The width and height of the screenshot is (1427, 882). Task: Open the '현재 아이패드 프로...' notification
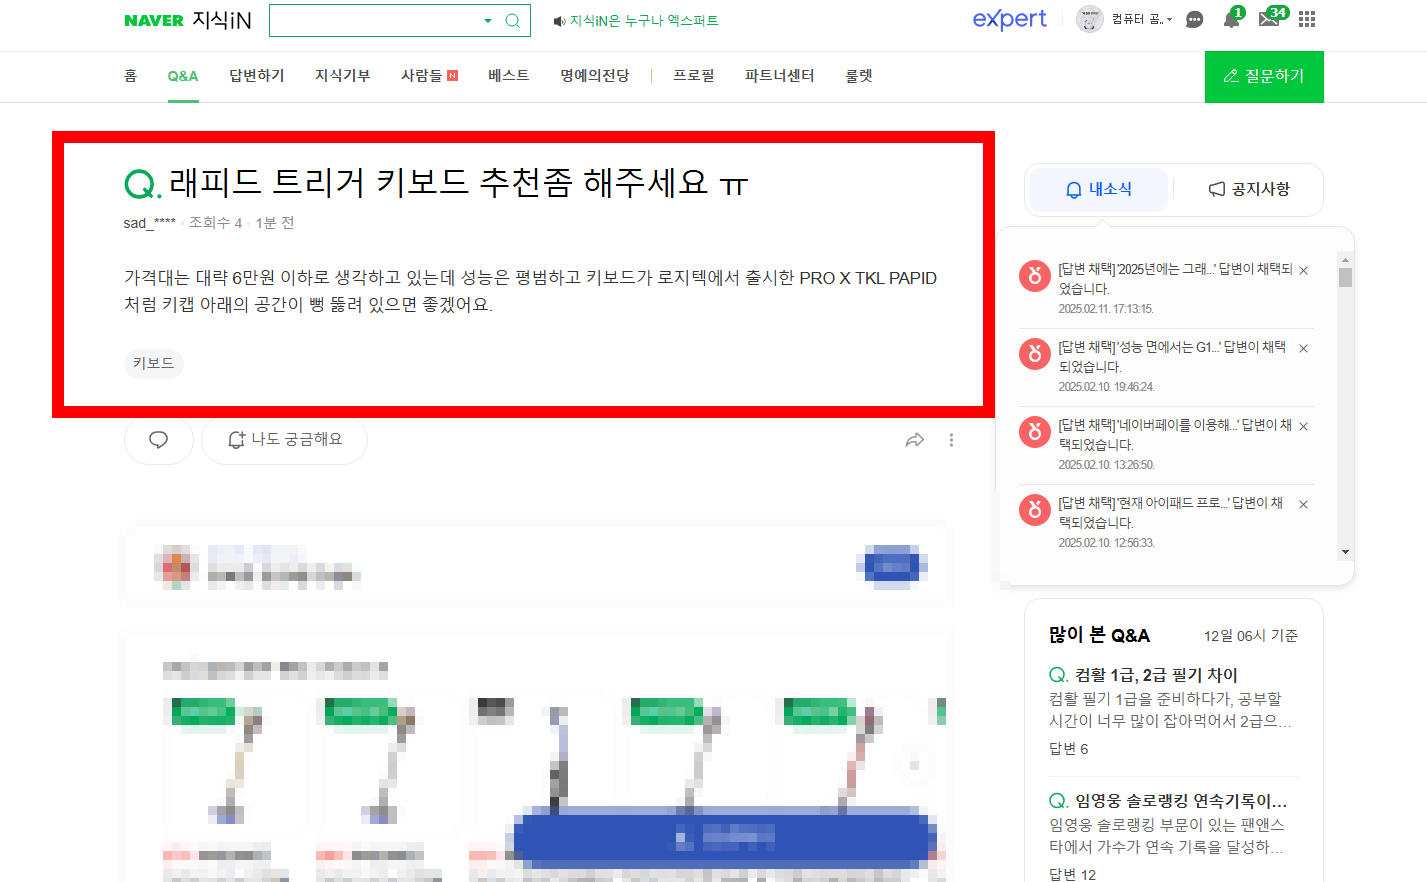click(x=1172, y=513)
